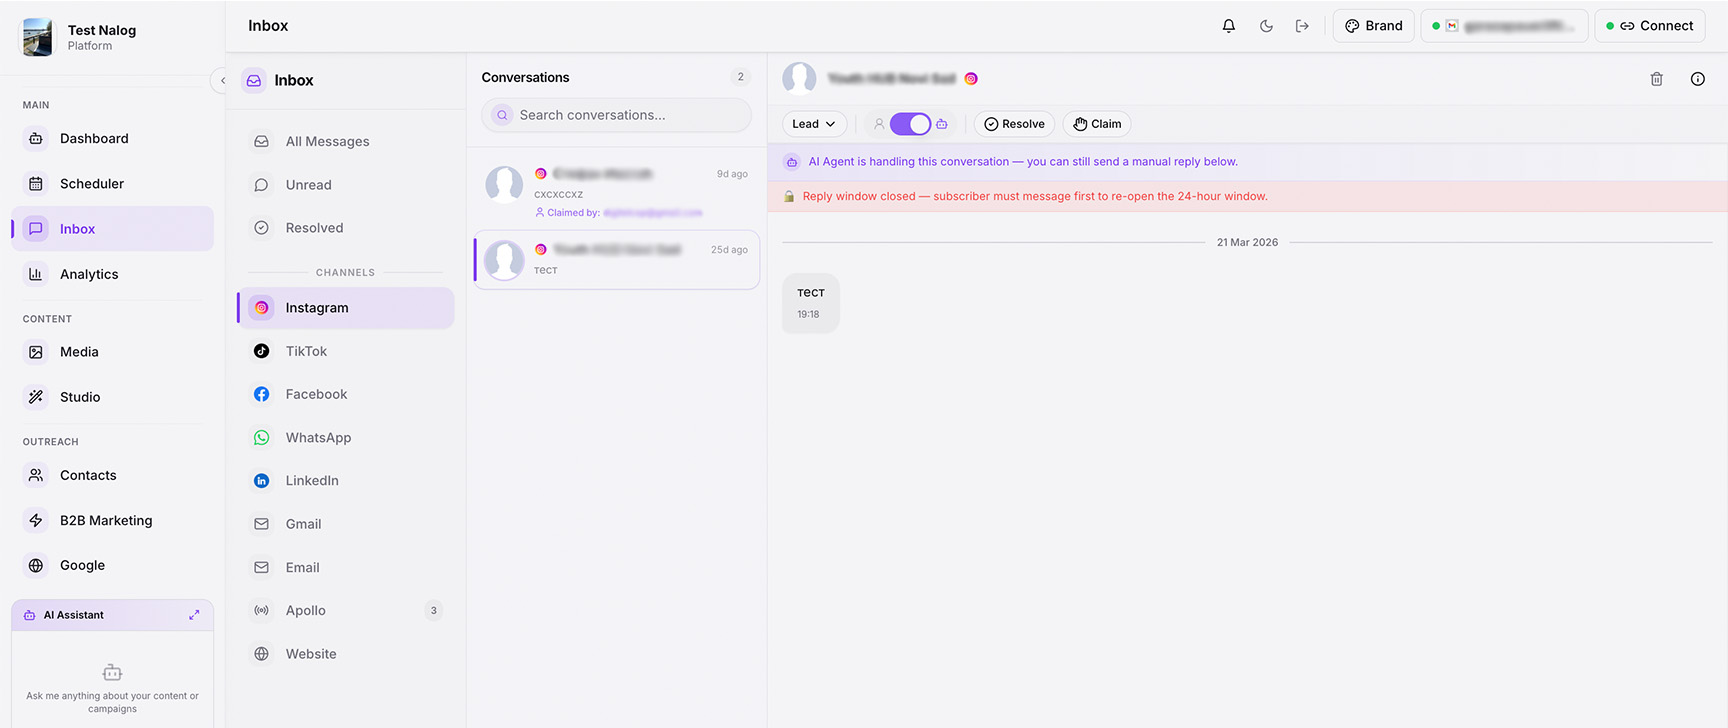This screenshot has height=728, width=1728.
Task: Select Facebook channel
Action: click(x=346, y=394)
